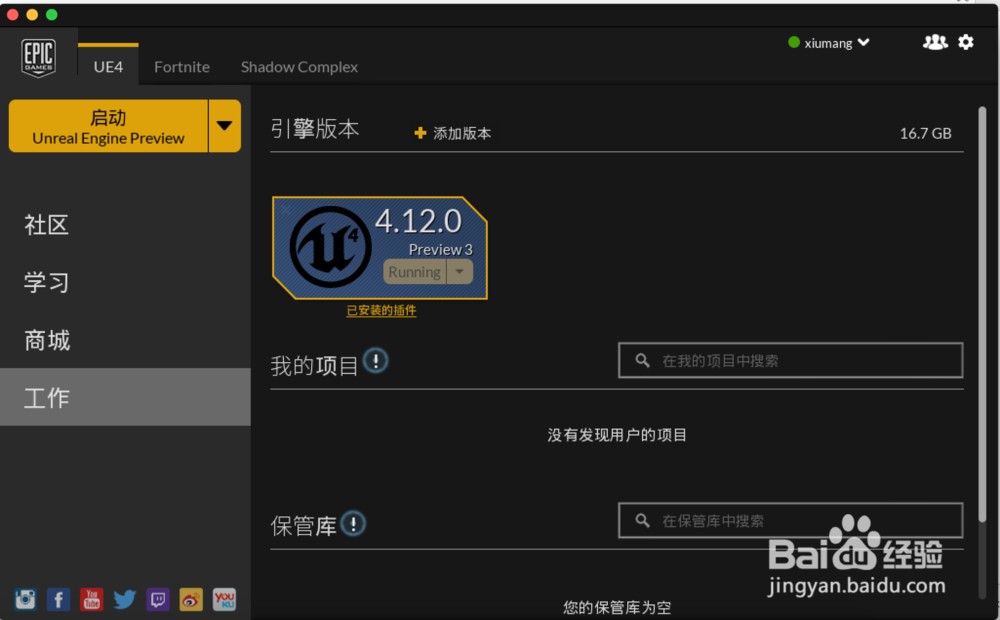Open the 商城 sidebar section
This screenshot has height=620, width=1000.
coord(125,339)
